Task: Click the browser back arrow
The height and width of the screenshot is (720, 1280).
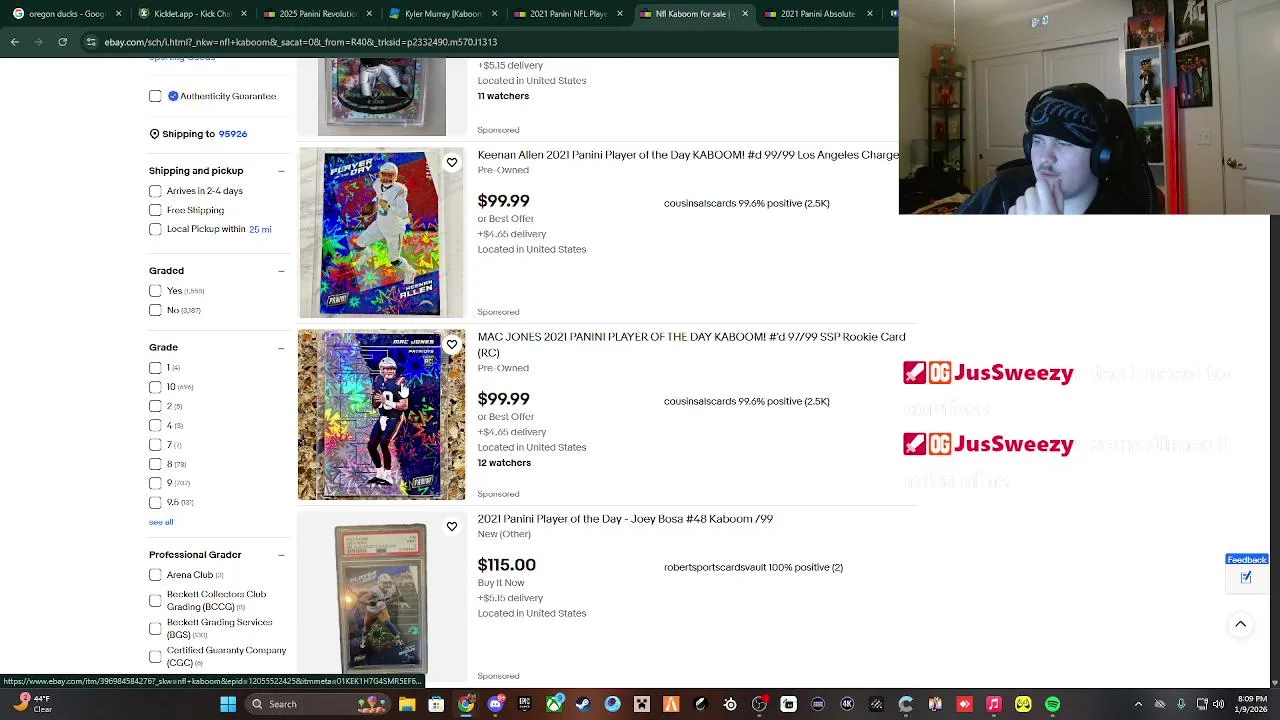Action: point(15,42)
